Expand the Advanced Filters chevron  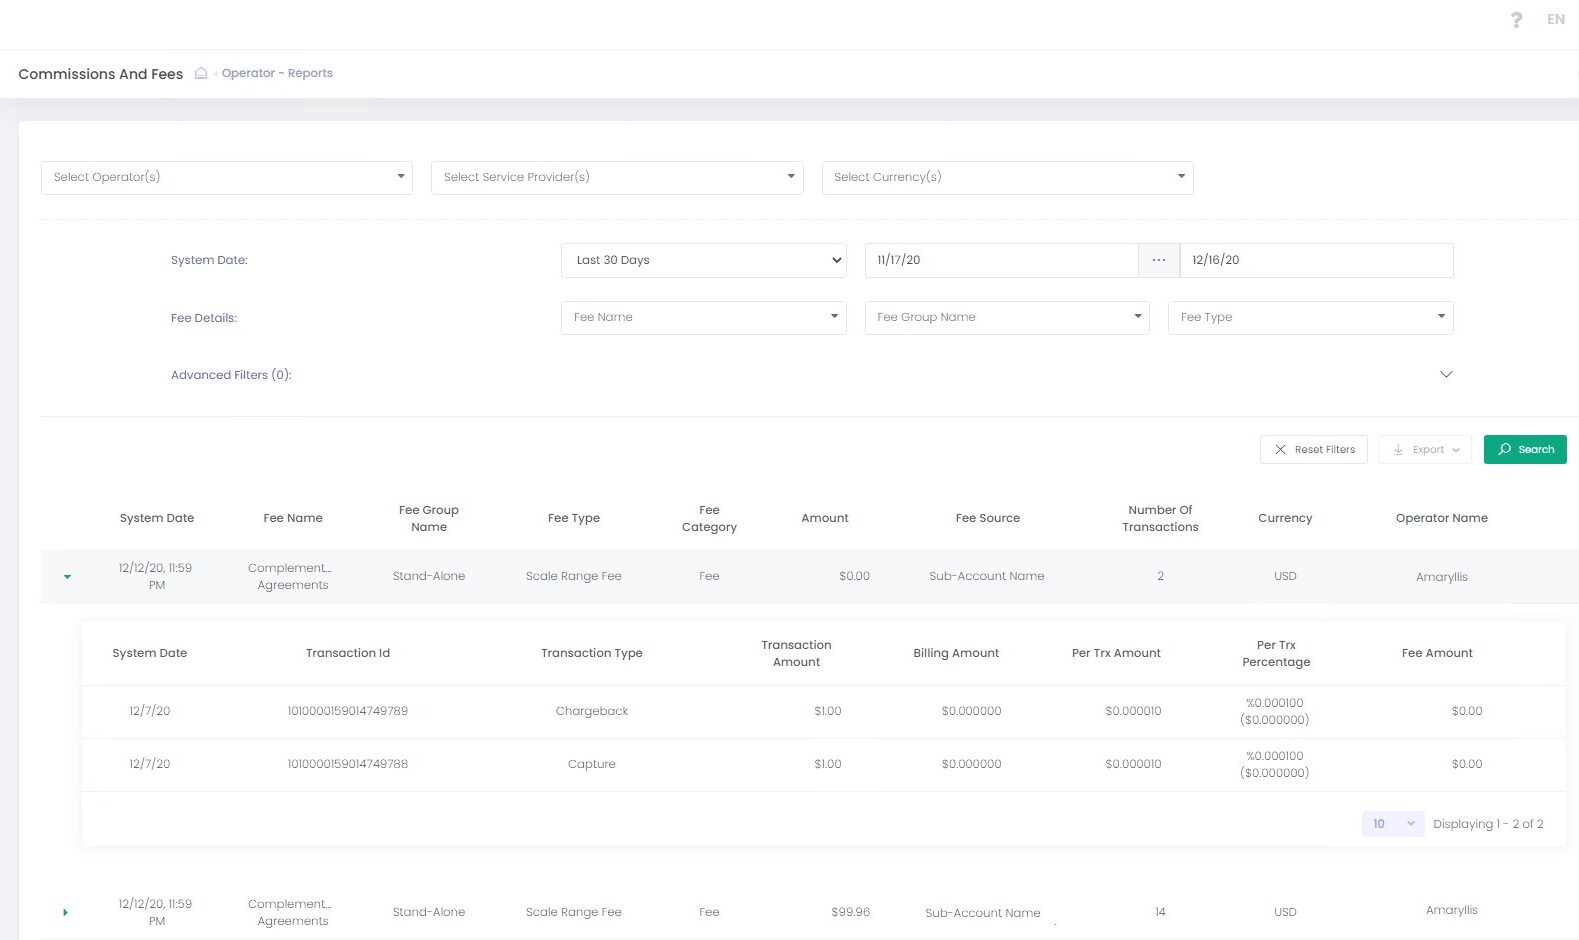pyautogui.click(x=1445, y=374)
